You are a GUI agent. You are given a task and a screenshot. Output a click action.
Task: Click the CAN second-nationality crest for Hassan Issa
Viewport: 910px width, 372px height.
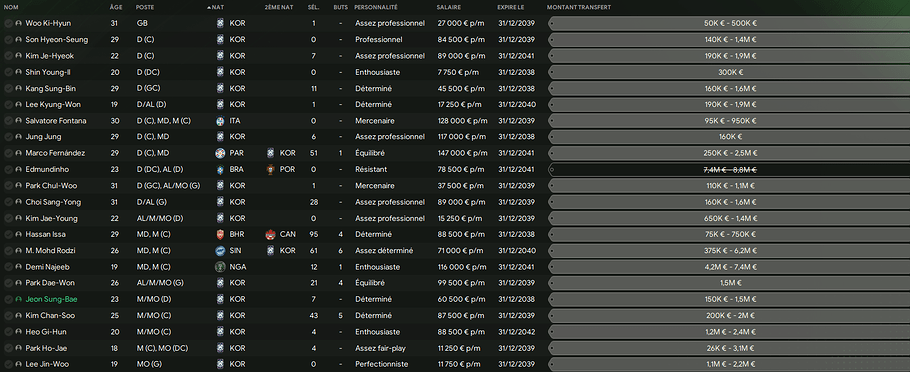(x=270, y=234)
